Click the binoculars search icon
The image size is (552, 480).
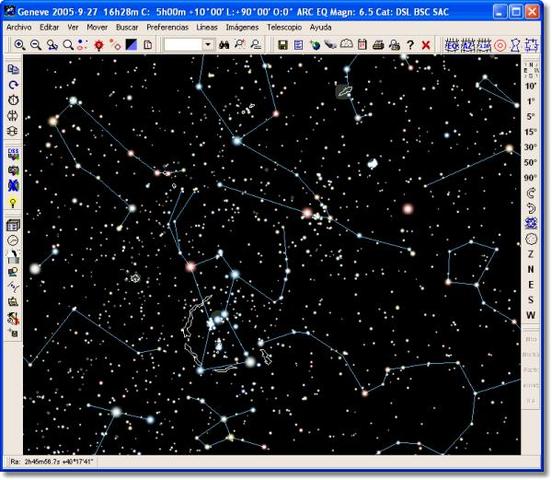(x=224, y=45)
